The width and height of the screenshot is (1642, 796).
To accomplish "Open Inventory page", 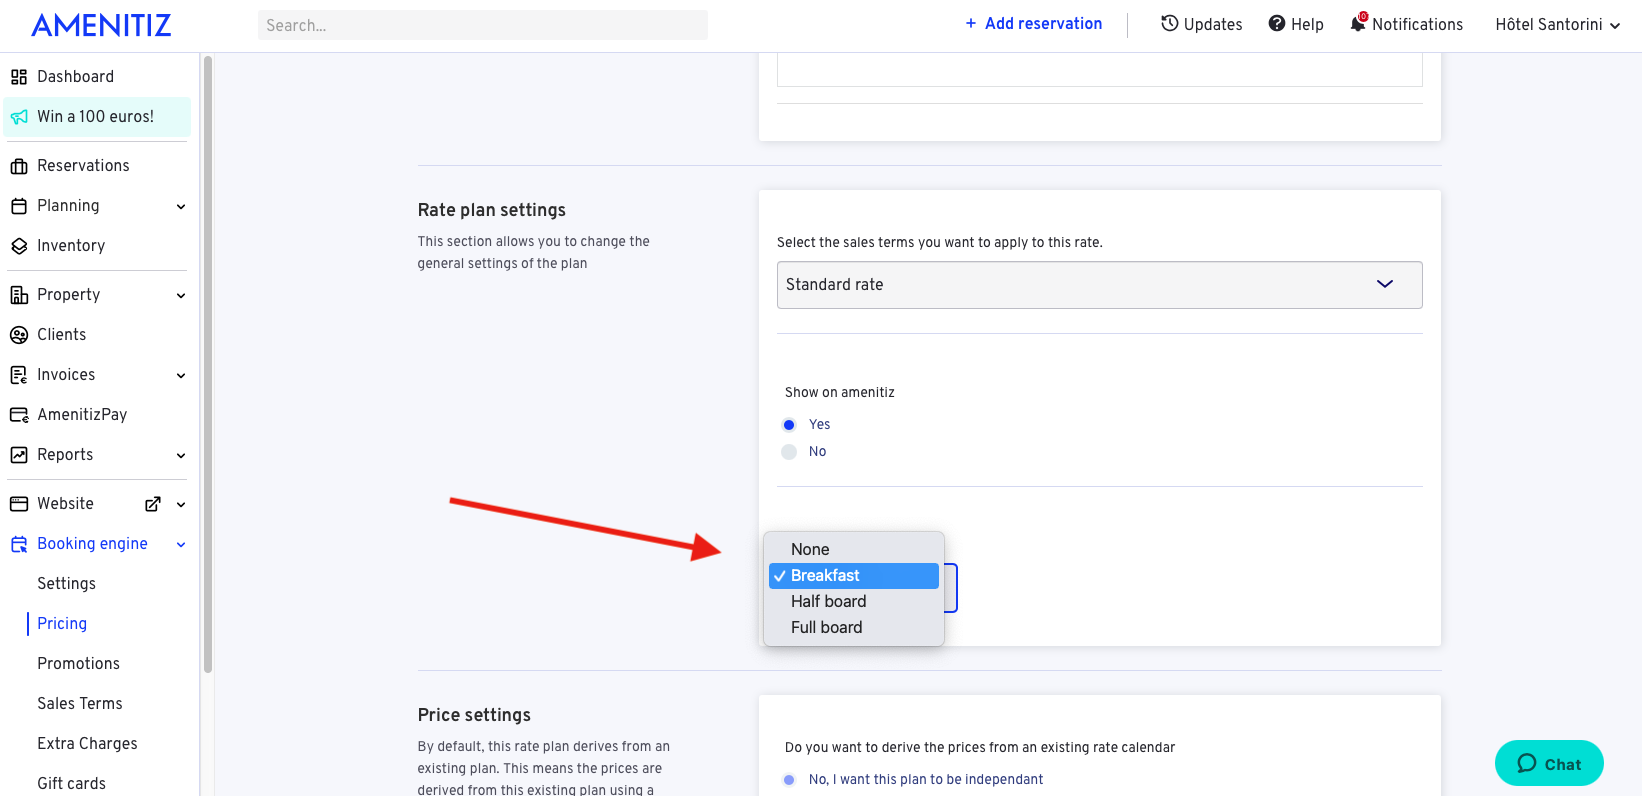I will 71,245.
